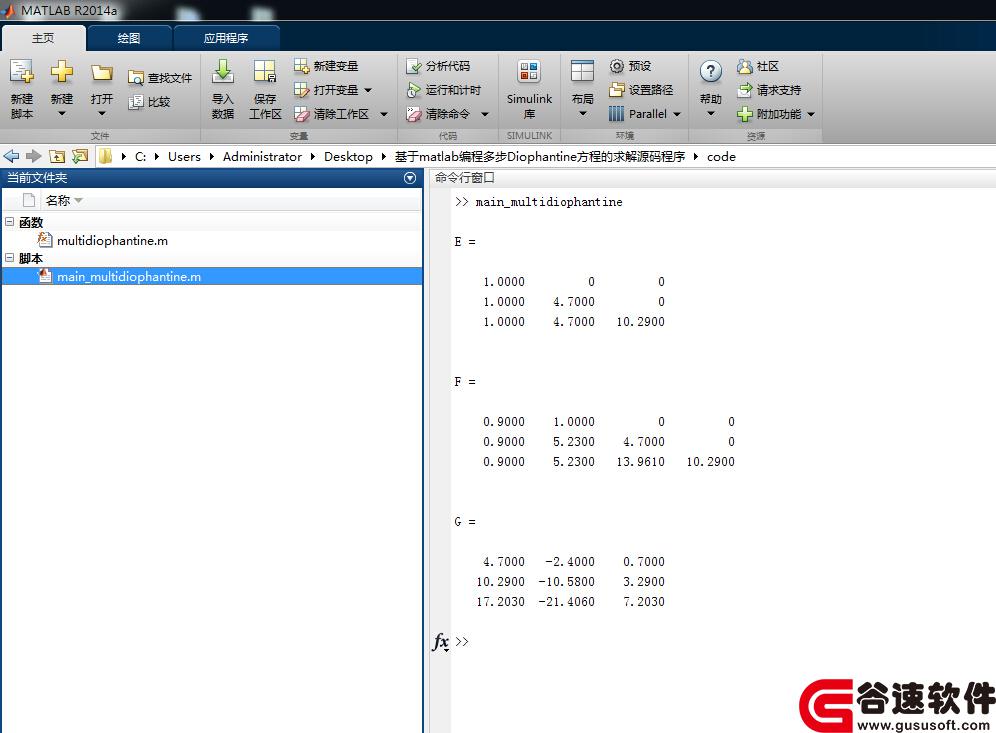Switch to the Home (主页) tab

click(x=43, y=38)
